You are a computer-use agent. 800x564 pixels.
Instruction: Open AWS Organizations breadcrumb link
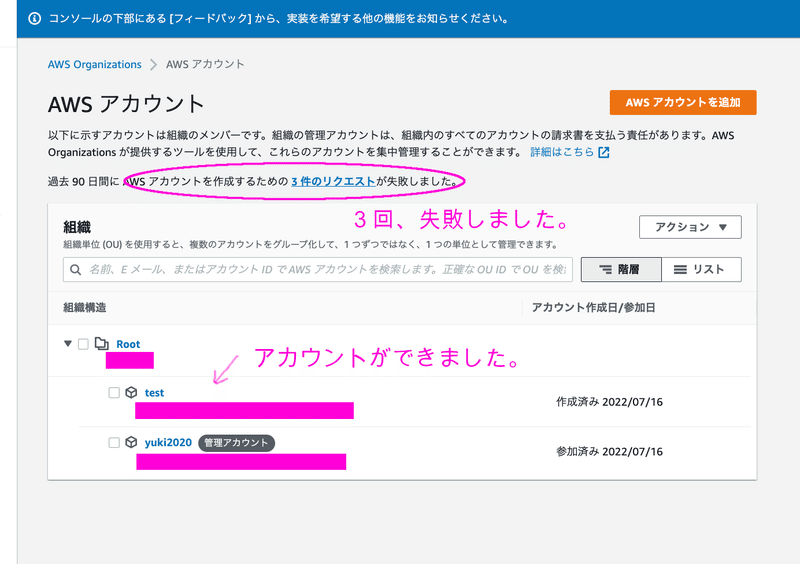pyautogui.click(x=94, y=64)
